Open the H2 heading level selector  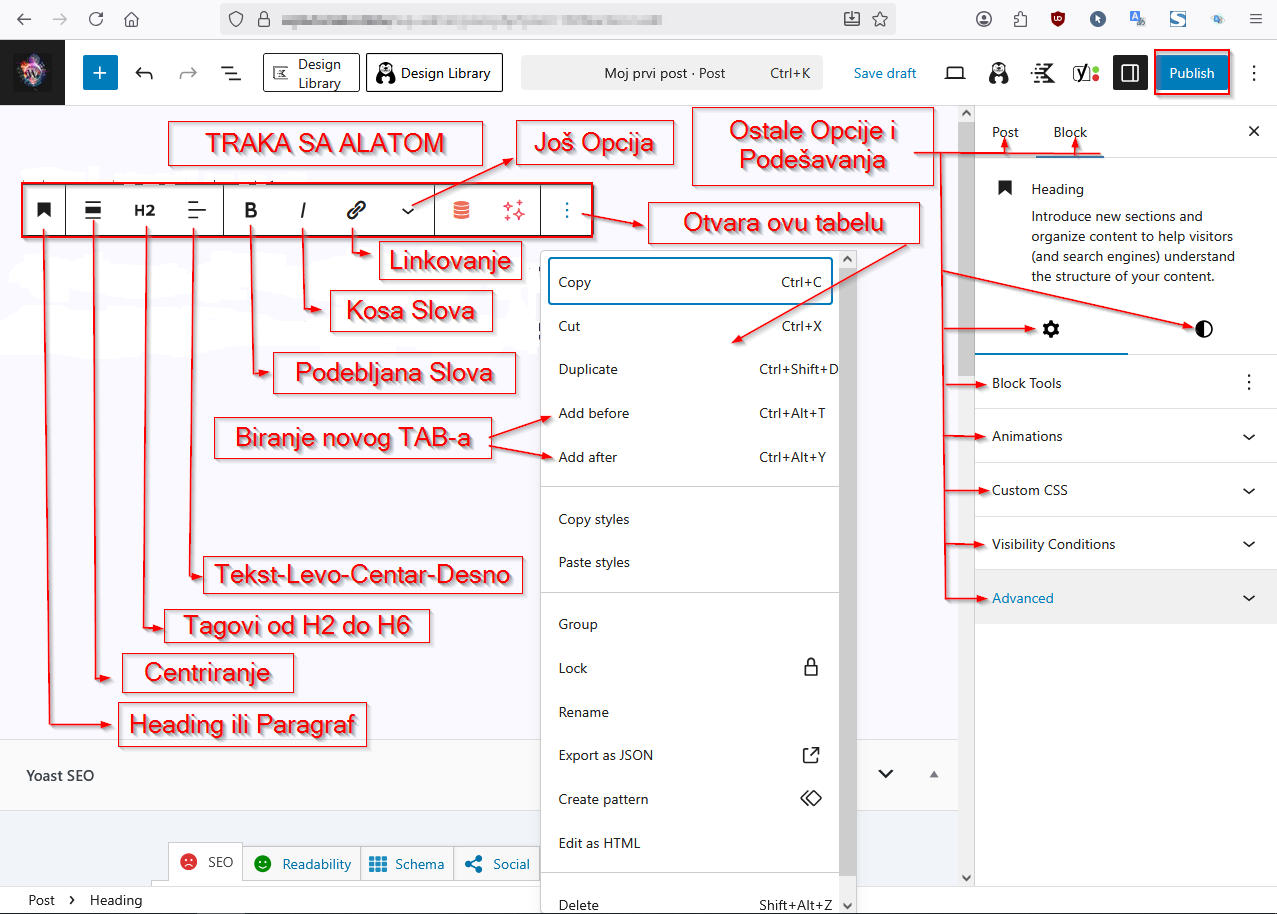coord(145,210)
